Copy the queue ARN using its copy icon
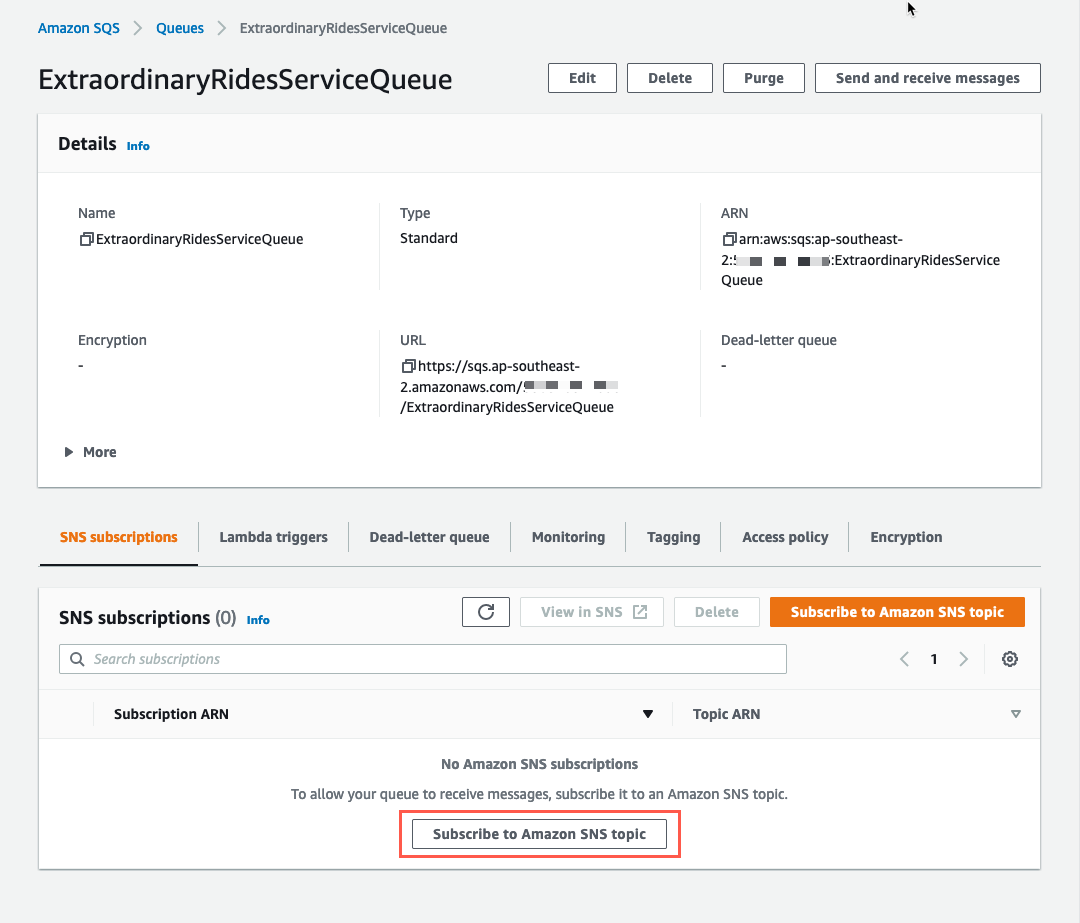The height and width of the screenshot is (923, 1080). pyautogui.click(x=729, y=239)
